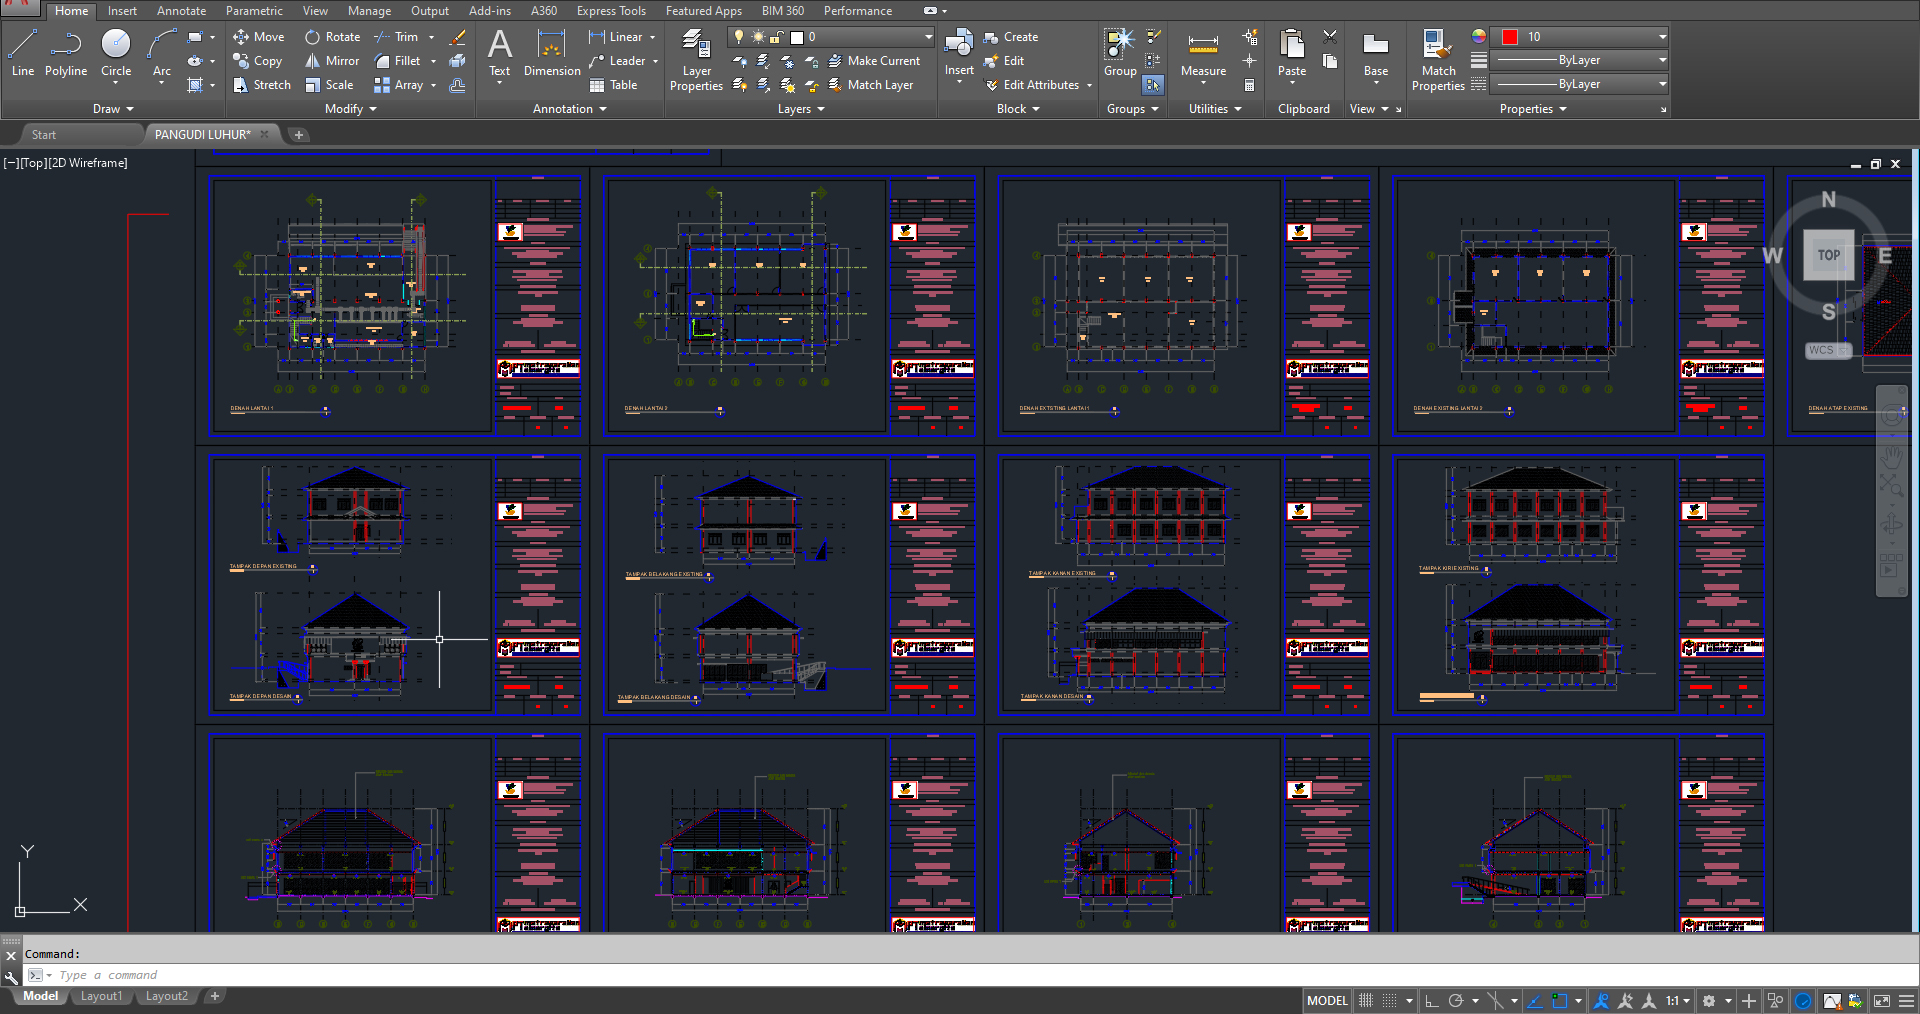Choose the Measure utility tool
The height and width of the screenshot is (1014, 1920).
(1203, 53)
